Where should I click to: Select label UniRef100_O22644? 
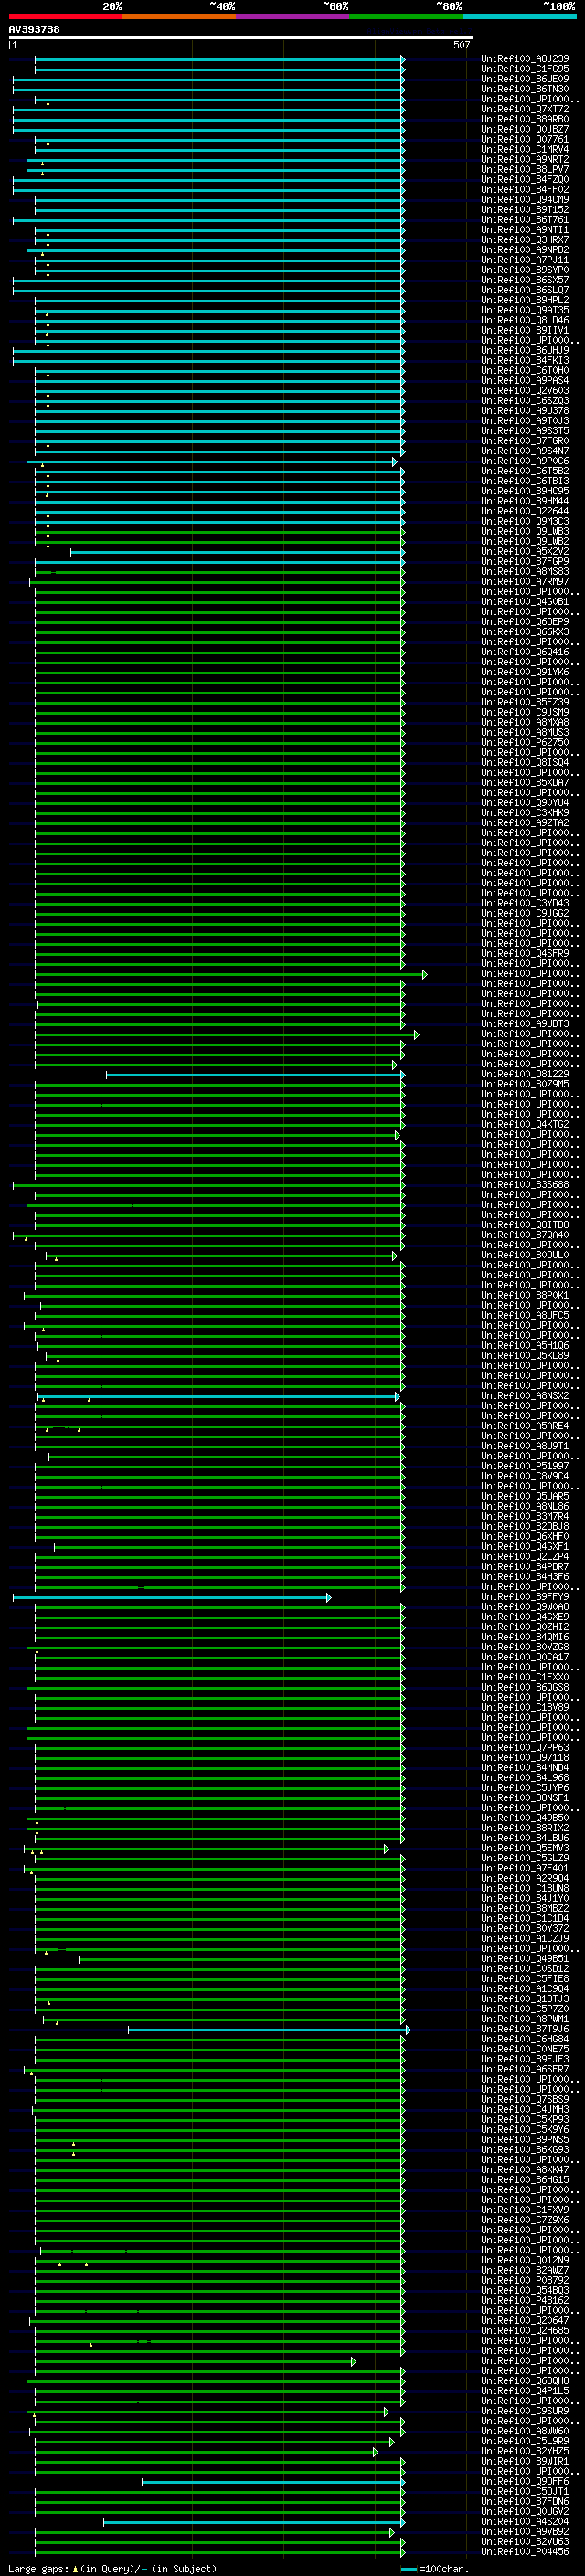[525, 511]
